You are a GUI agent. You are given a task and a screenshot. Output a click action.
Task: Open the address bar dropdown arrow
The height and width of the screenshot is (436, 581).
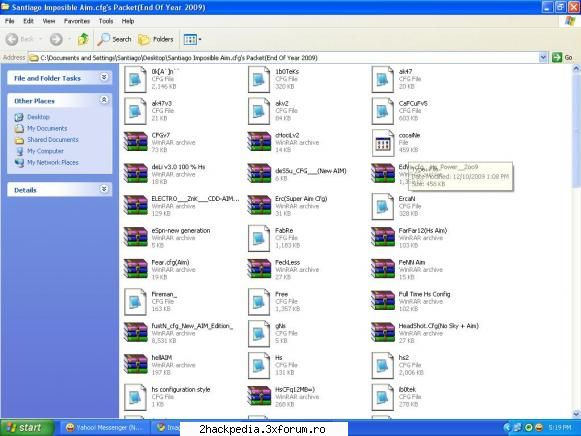pyautogui.click(x=543, y=57)
